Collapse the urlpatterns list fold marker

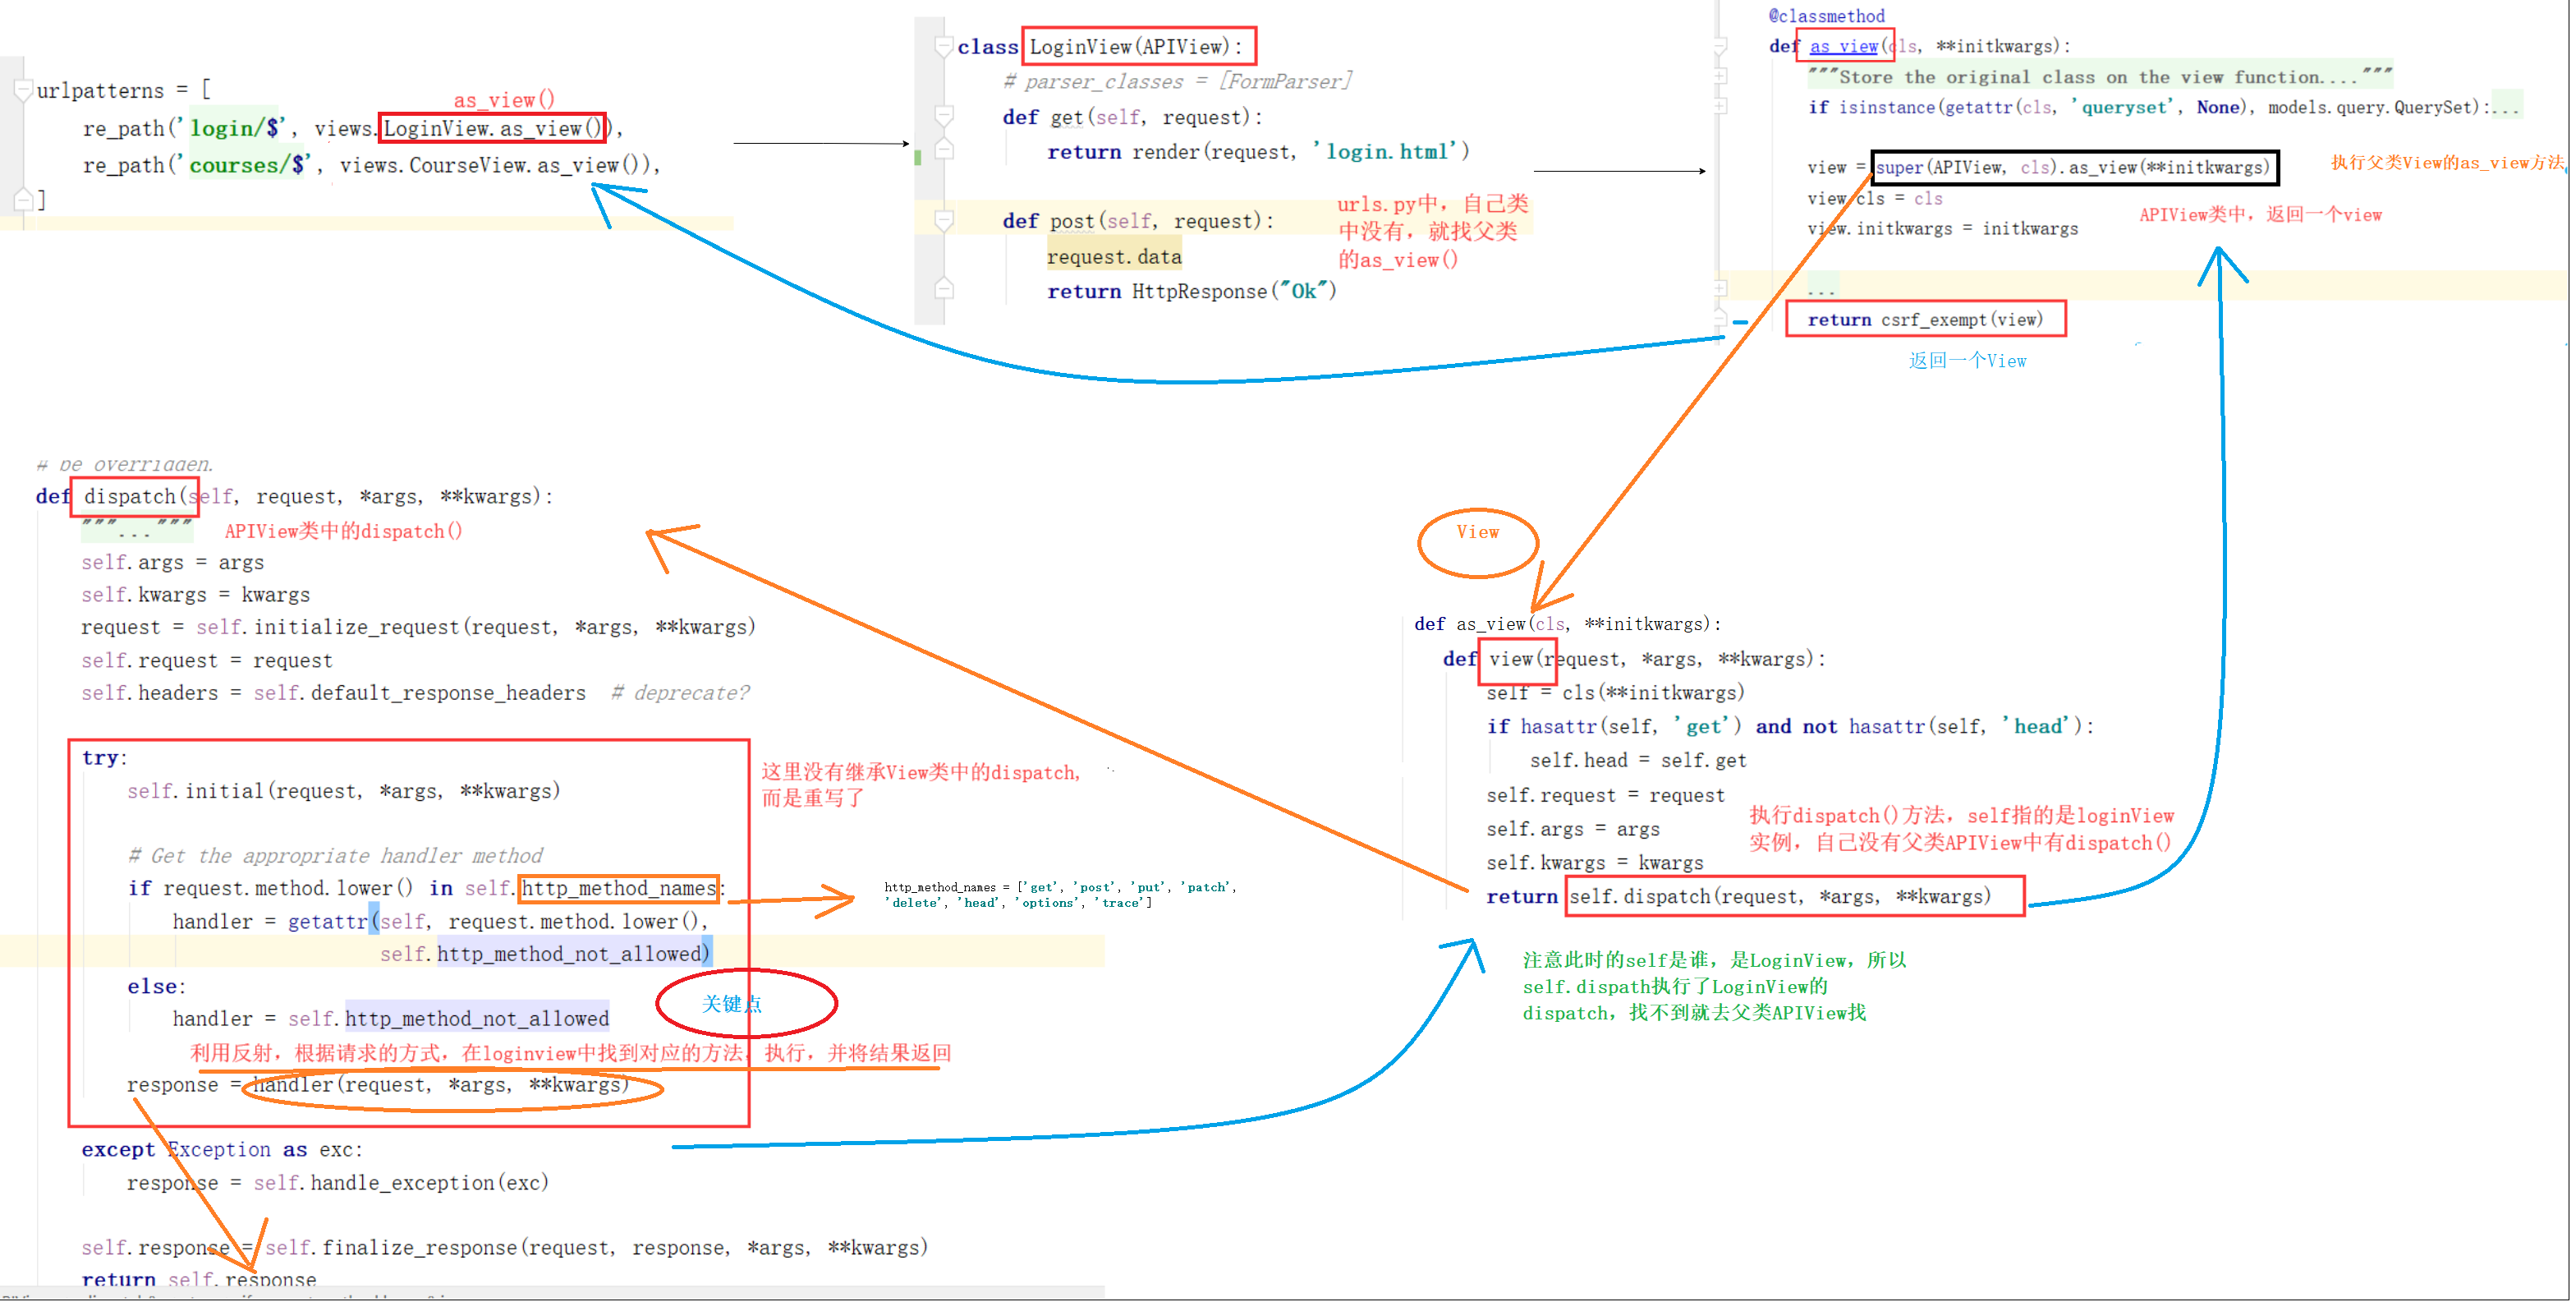pos(22,90)
